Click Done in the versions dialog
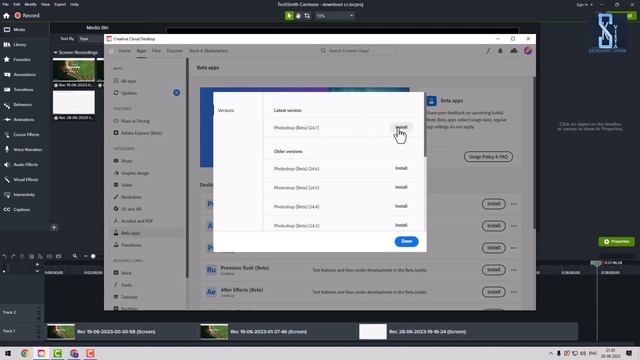 coord(406,242)
